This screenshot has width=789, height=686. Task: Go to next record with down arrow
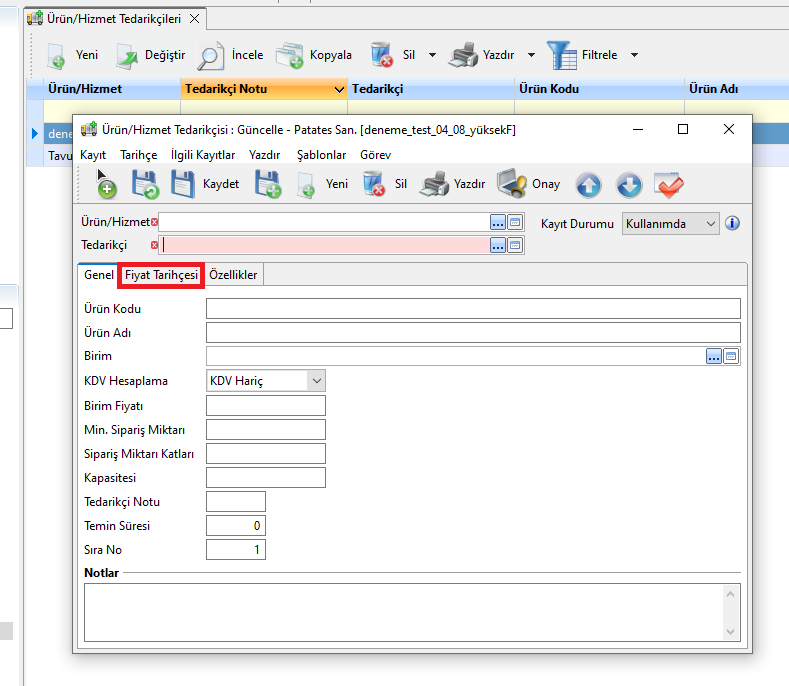coord(628,185)
